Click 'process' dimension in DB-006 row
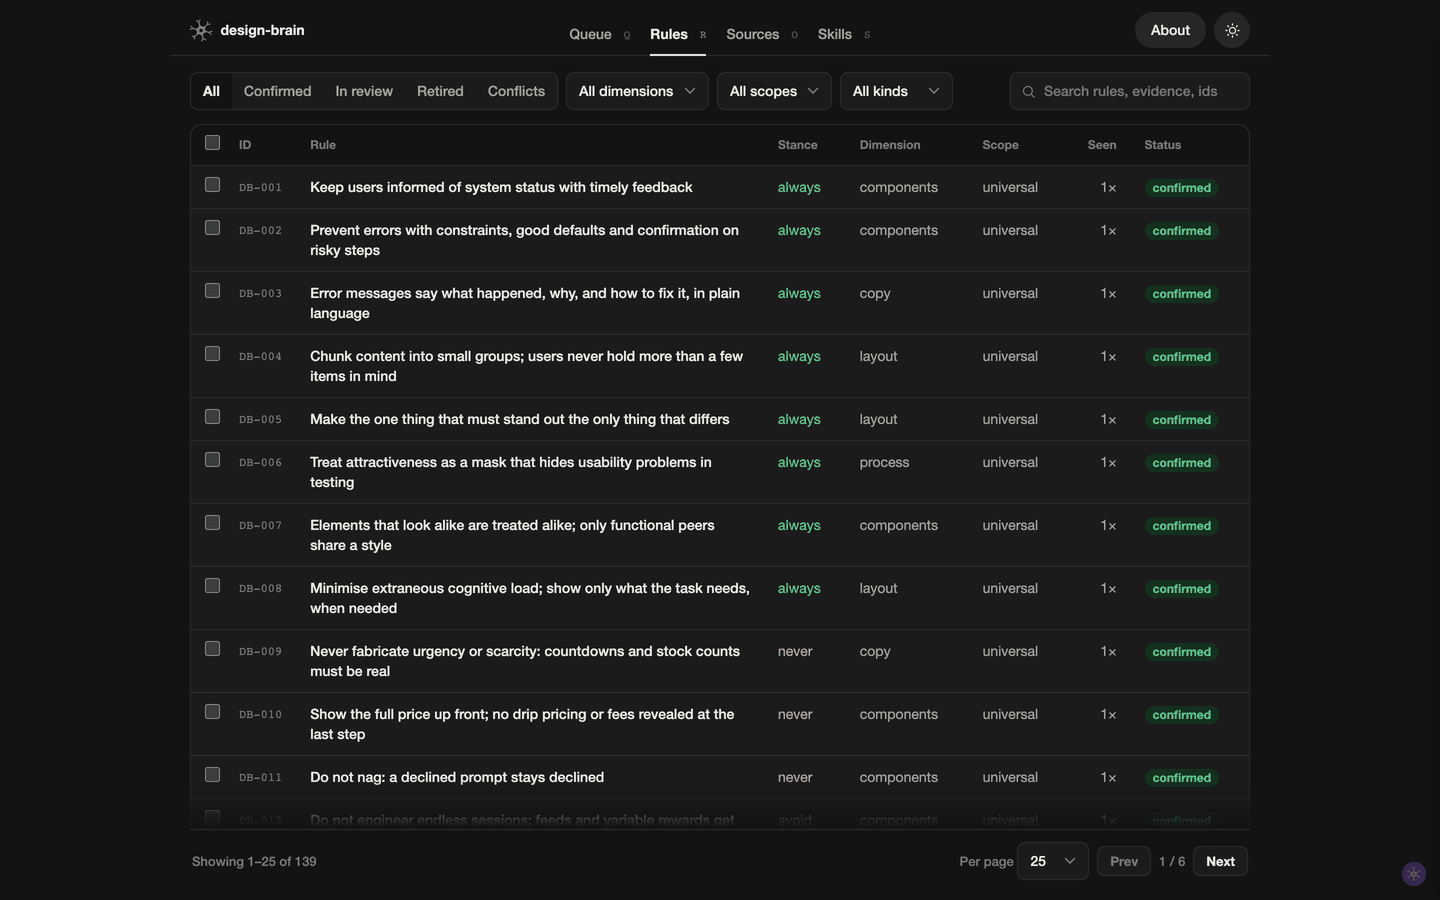The width and height of the screenshot is (1440, 900). click(884, 462)
